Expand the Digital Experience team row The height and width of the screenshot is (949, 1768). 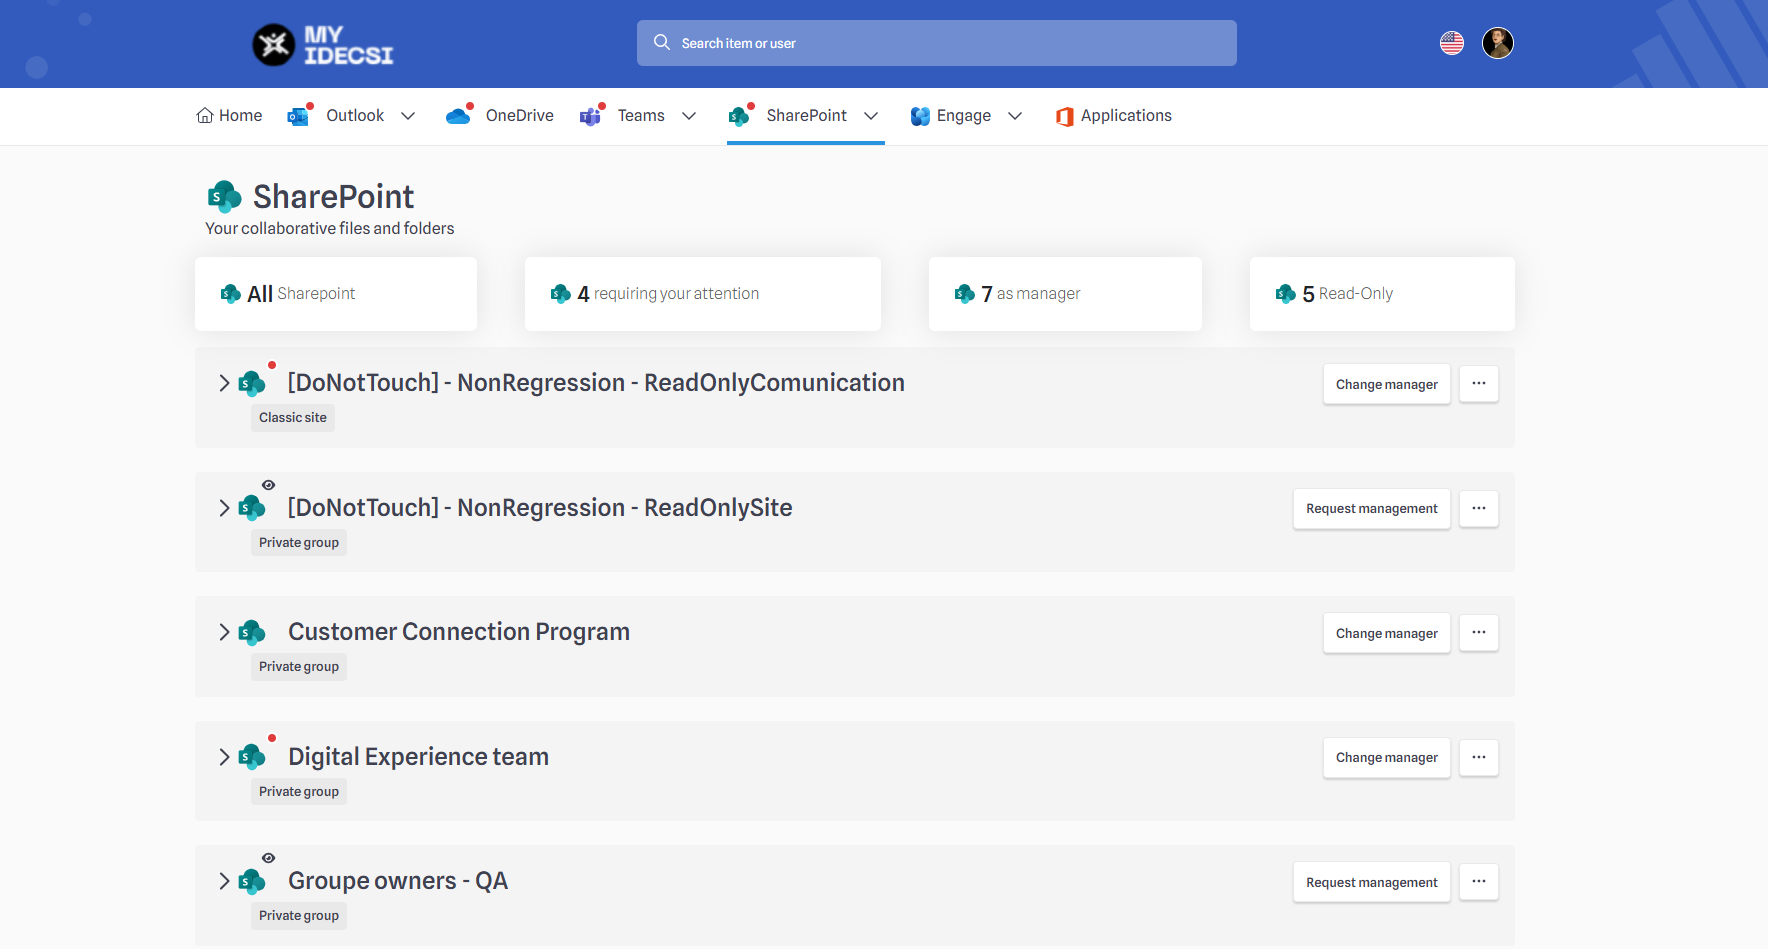coord(224,757)
